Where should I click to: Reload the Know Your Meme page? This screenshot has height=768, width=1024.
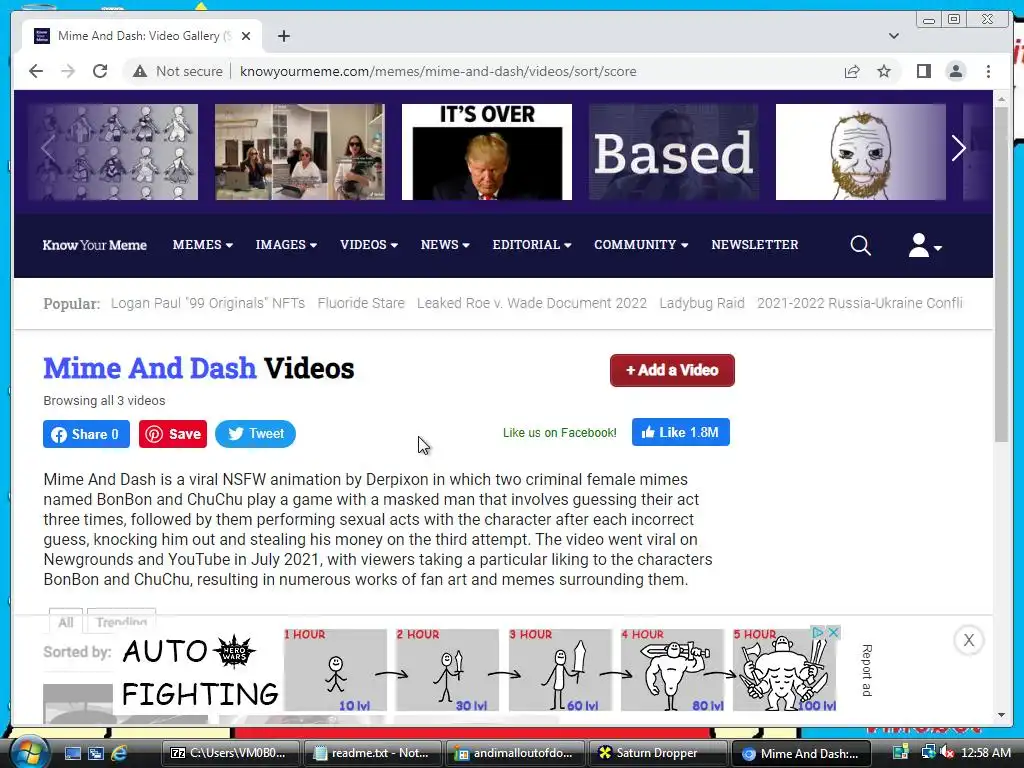click(100, 71)
